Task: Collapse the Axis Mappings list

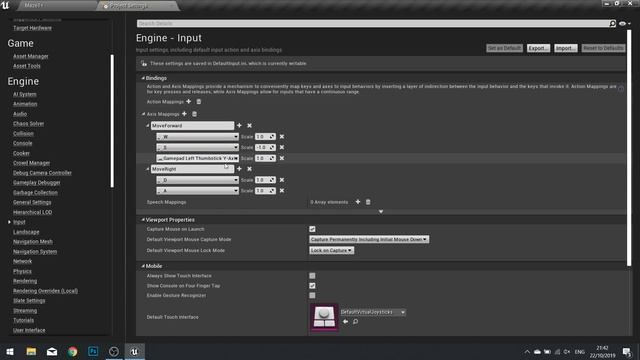Action: click(143, 114)
